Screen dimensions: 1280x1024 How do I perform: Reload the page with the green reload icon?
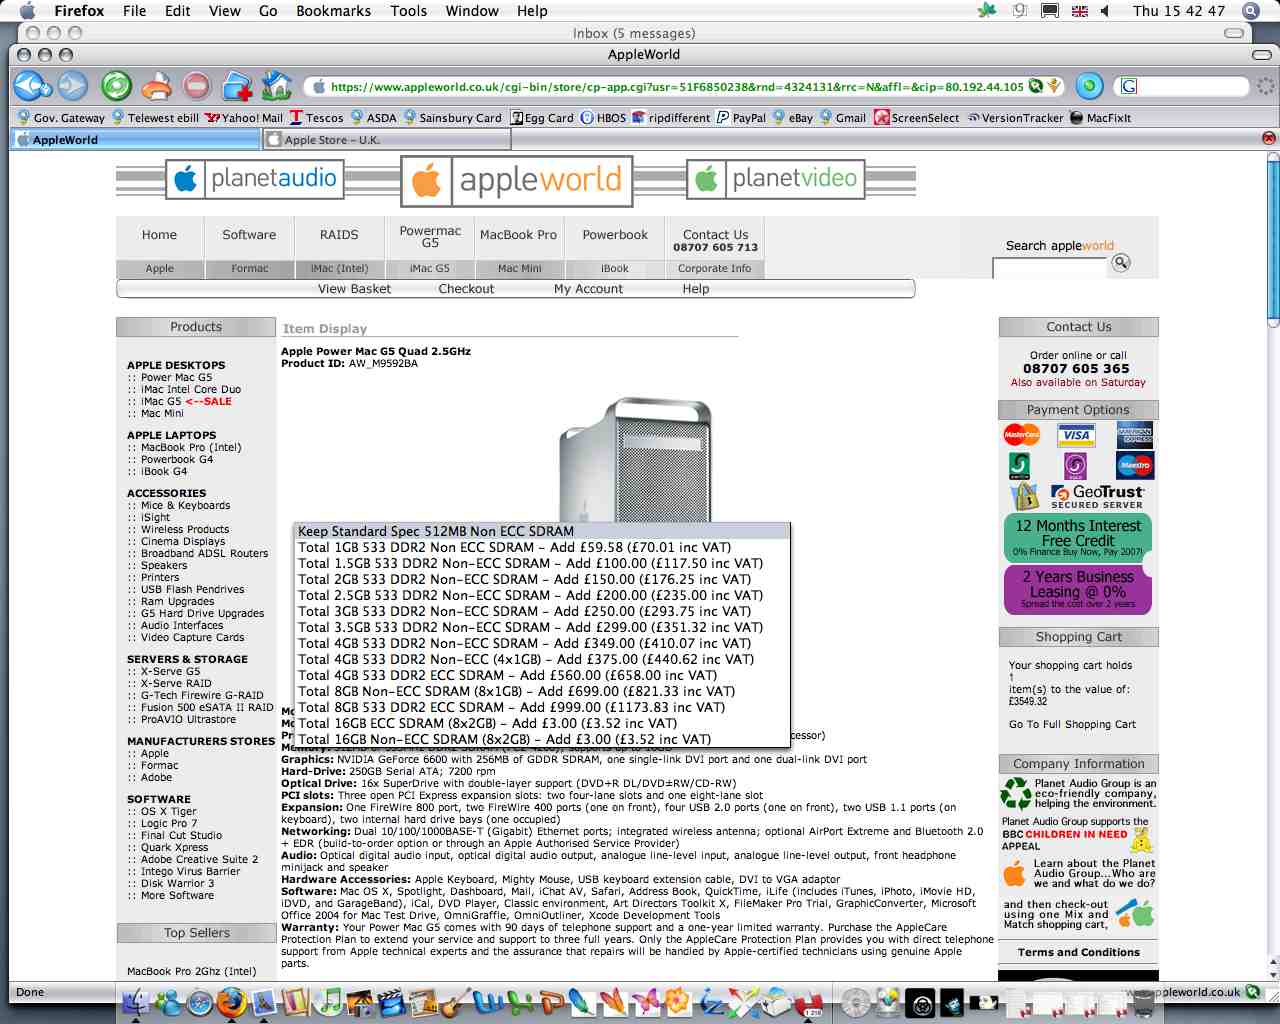click(x=116, y=86)
